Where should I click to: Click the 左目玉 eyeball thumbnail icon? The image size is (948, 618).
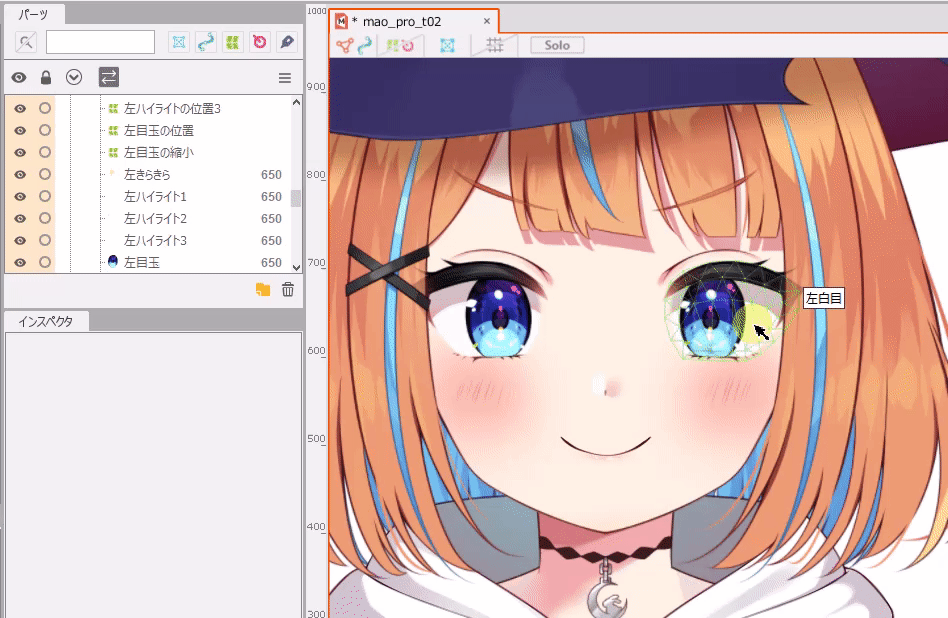point(112,261)
